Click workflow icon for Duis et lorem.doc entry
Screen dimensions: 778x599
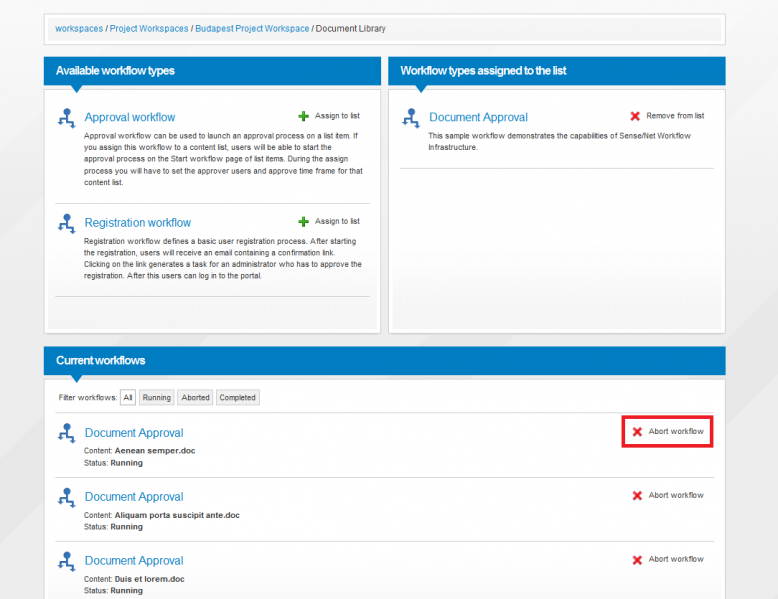[66, 561]
